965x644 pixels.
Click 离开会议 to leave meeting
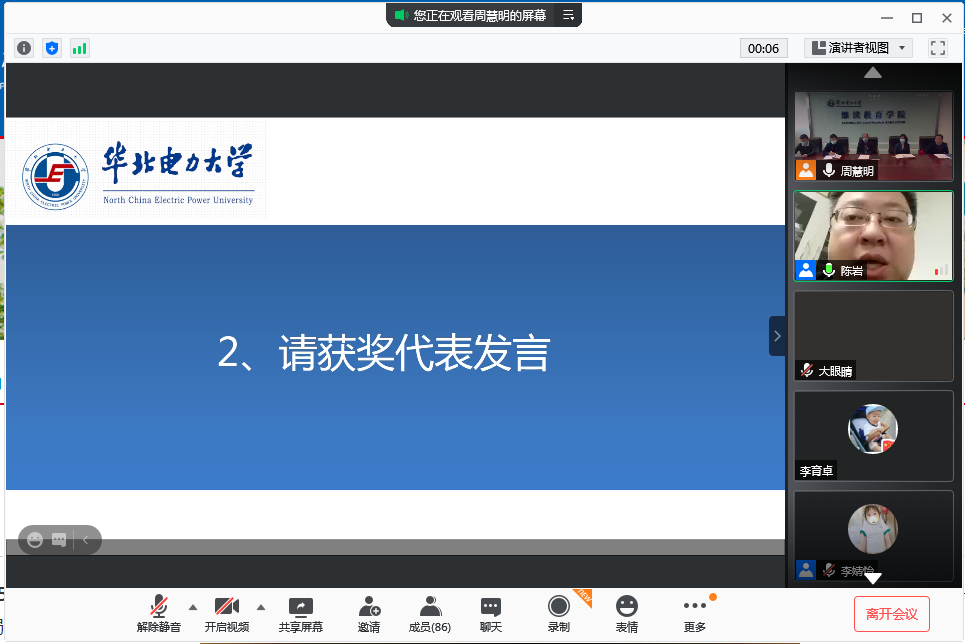point(891,614)
